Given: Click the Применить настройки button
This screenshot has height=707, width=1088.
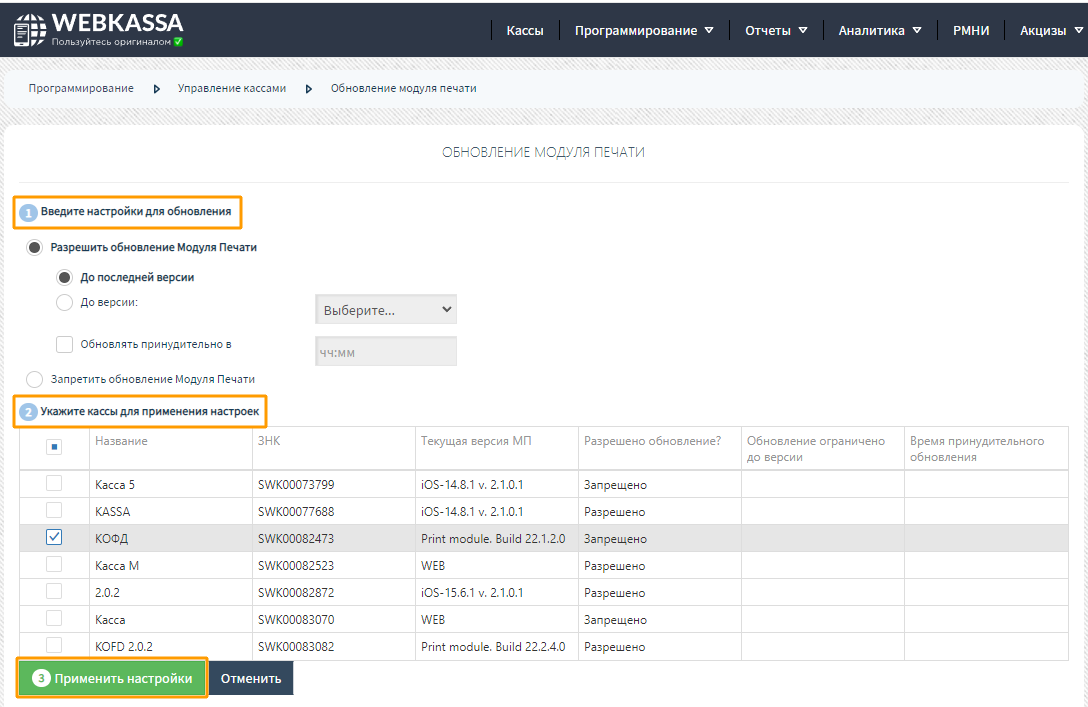Looking at the screenshot, I should 112,678.
